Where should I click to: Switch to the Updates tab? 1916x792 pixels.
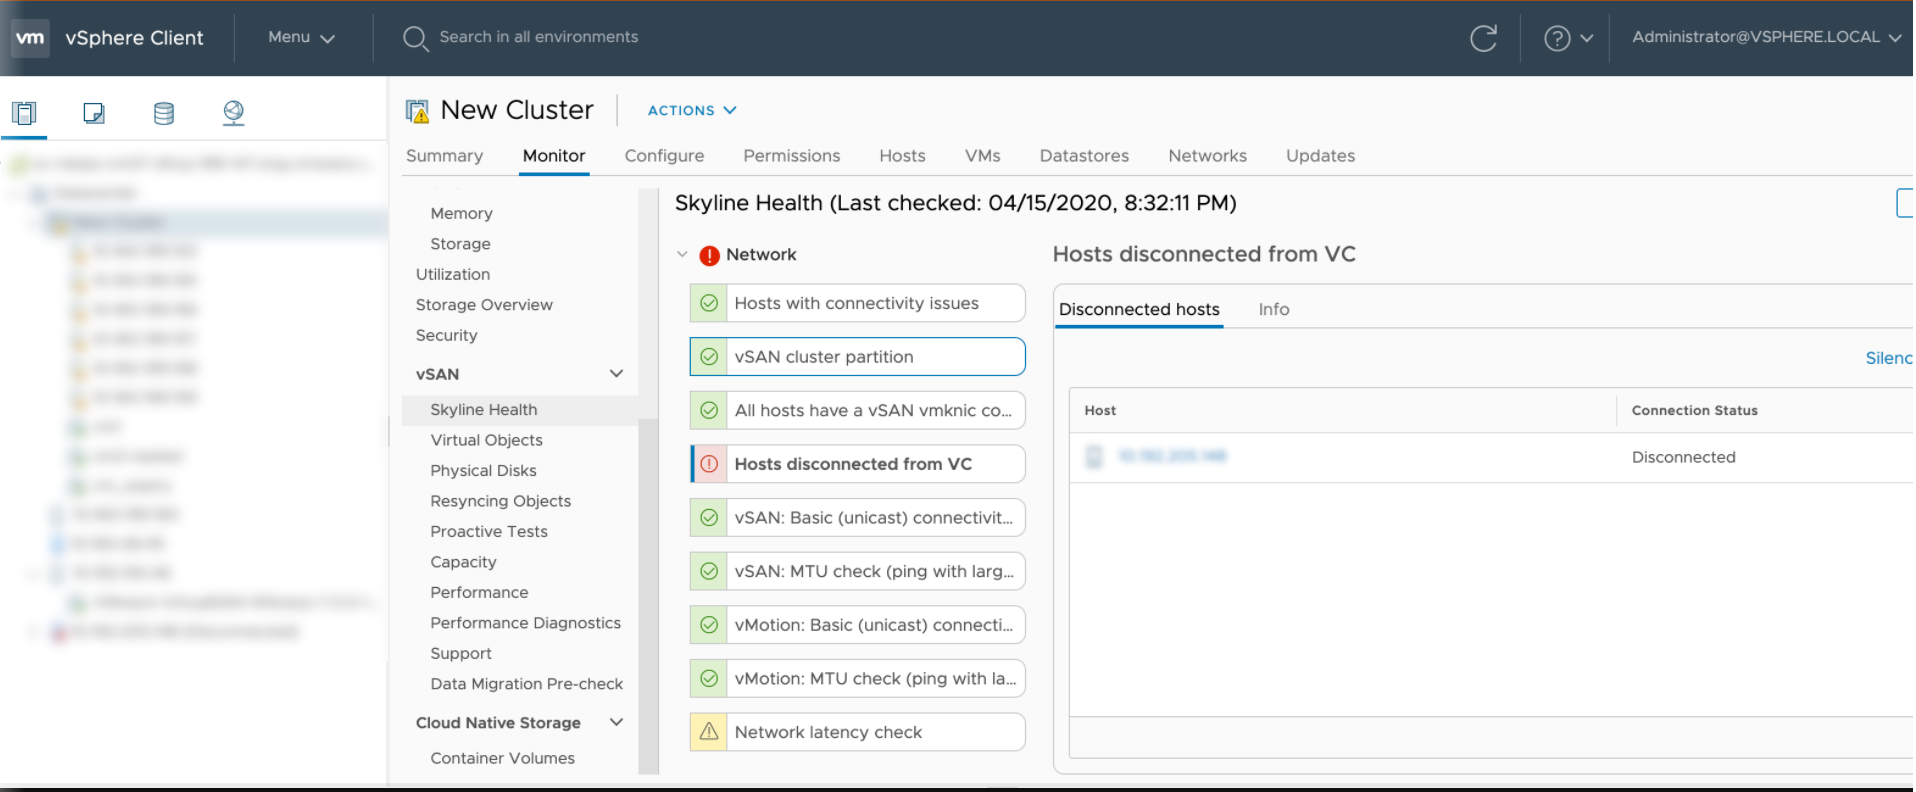(x=1320, y=156)
